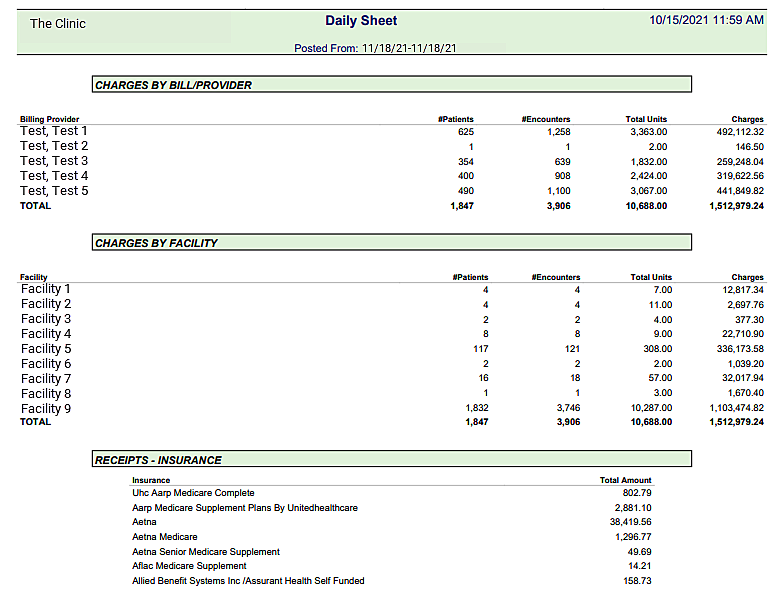Screen dimensions: 777x592
Task: Select the Charges By Bill/Provider section header
Action: (173, 85)
